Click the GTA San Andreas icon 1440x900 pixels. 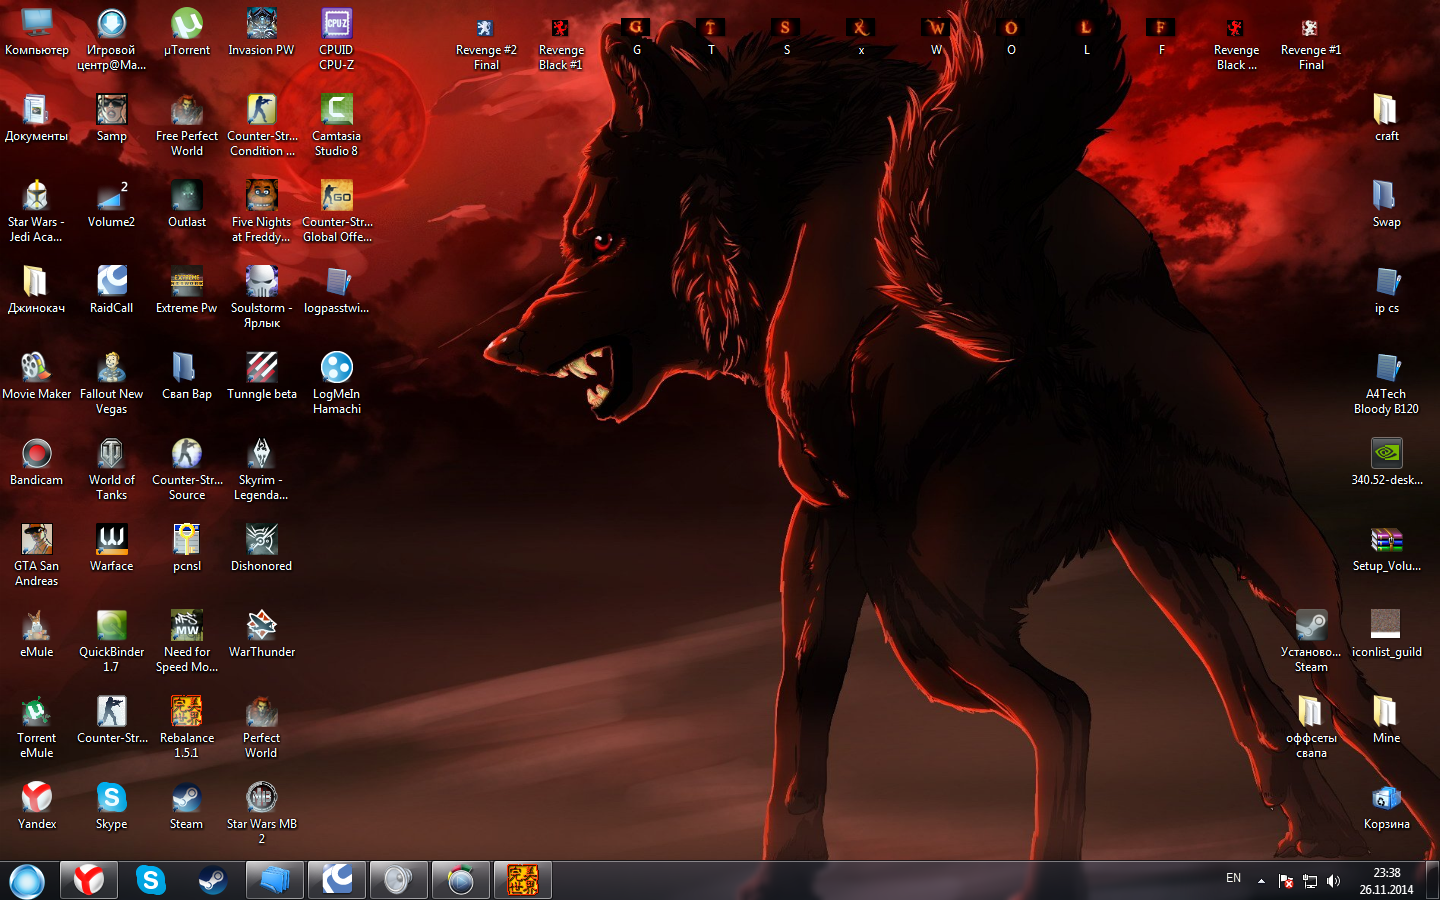pos(36,556)
